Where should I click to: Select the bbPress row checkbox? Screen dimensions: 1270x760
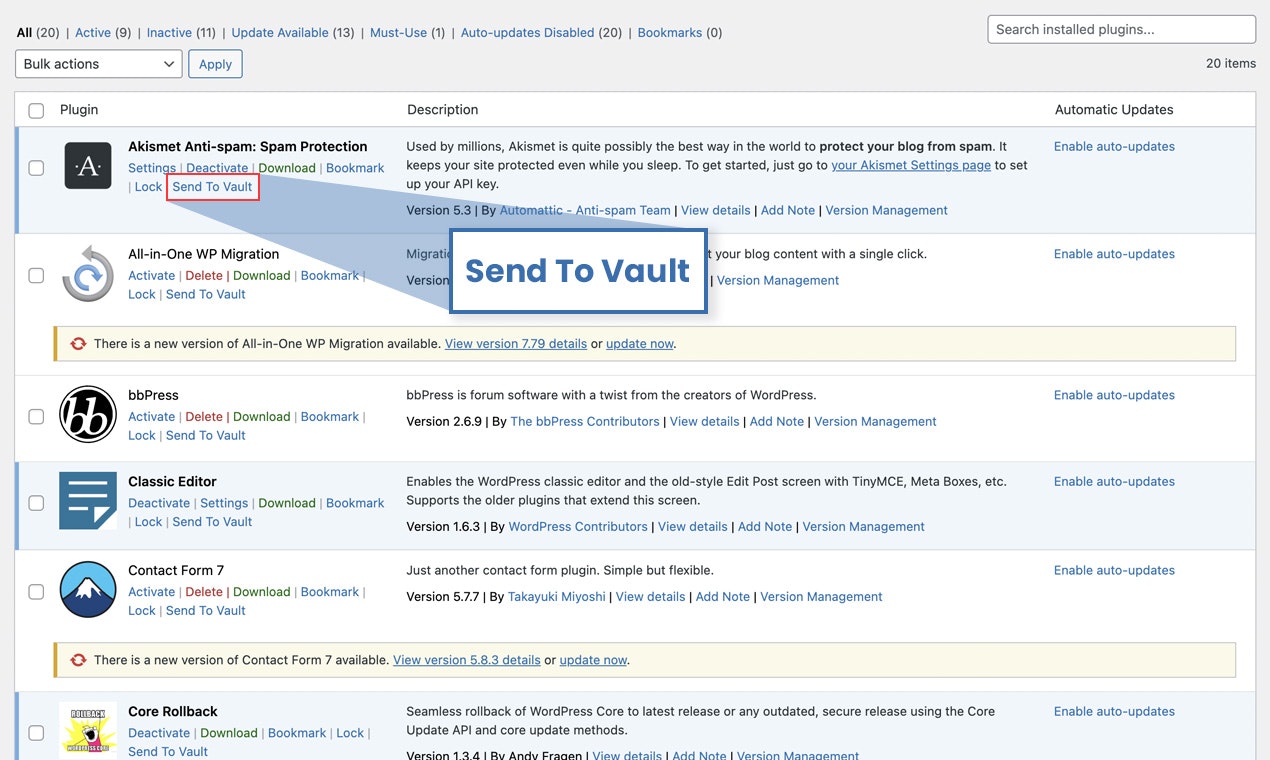36,416
